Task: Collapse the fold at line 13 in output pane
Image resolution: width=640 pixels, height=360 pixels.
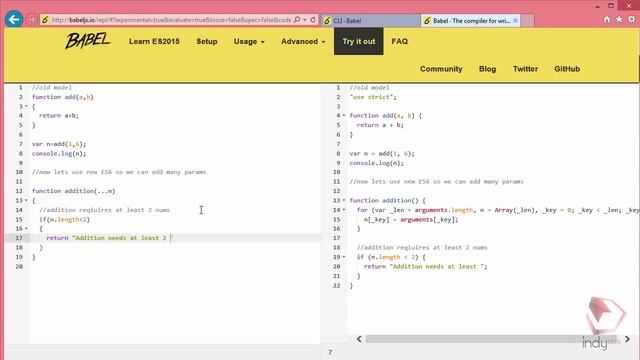Action: click(344, 200)
